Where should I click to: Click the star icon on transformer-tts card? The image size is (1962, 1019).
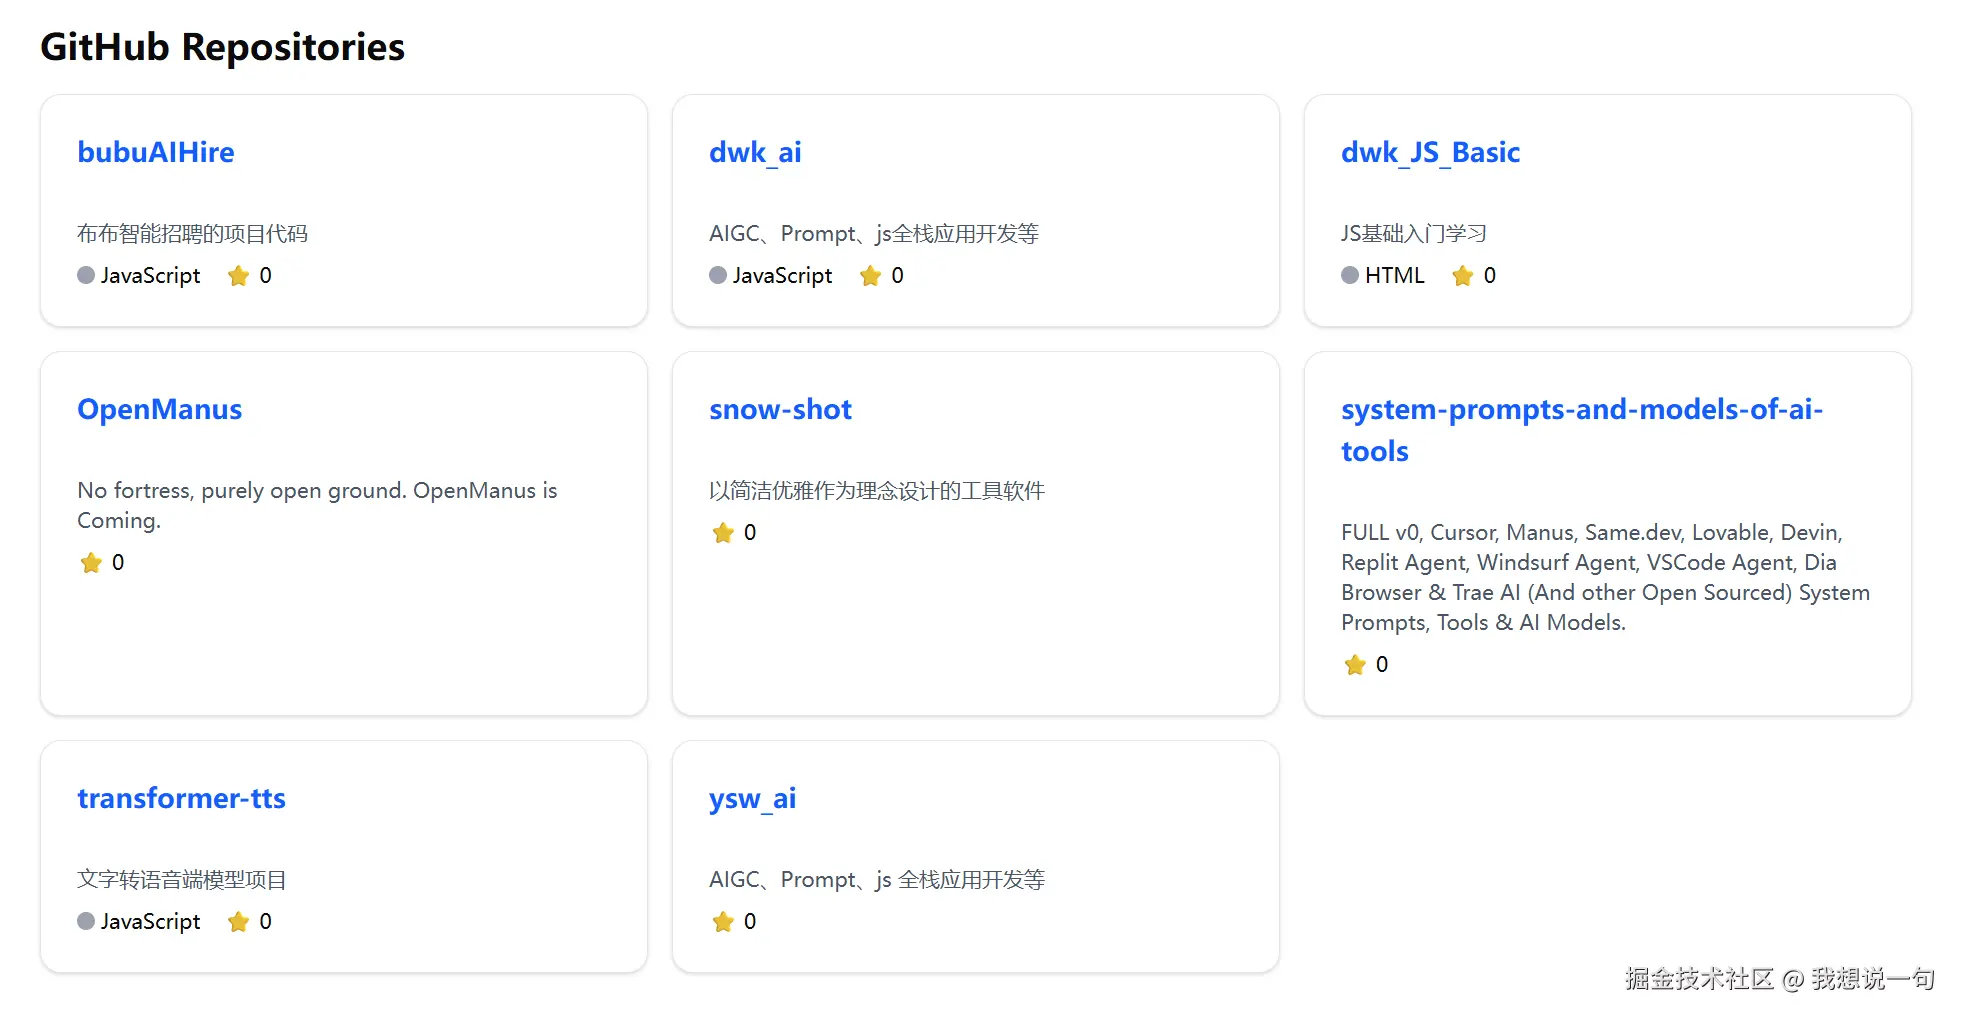[238, 922]
